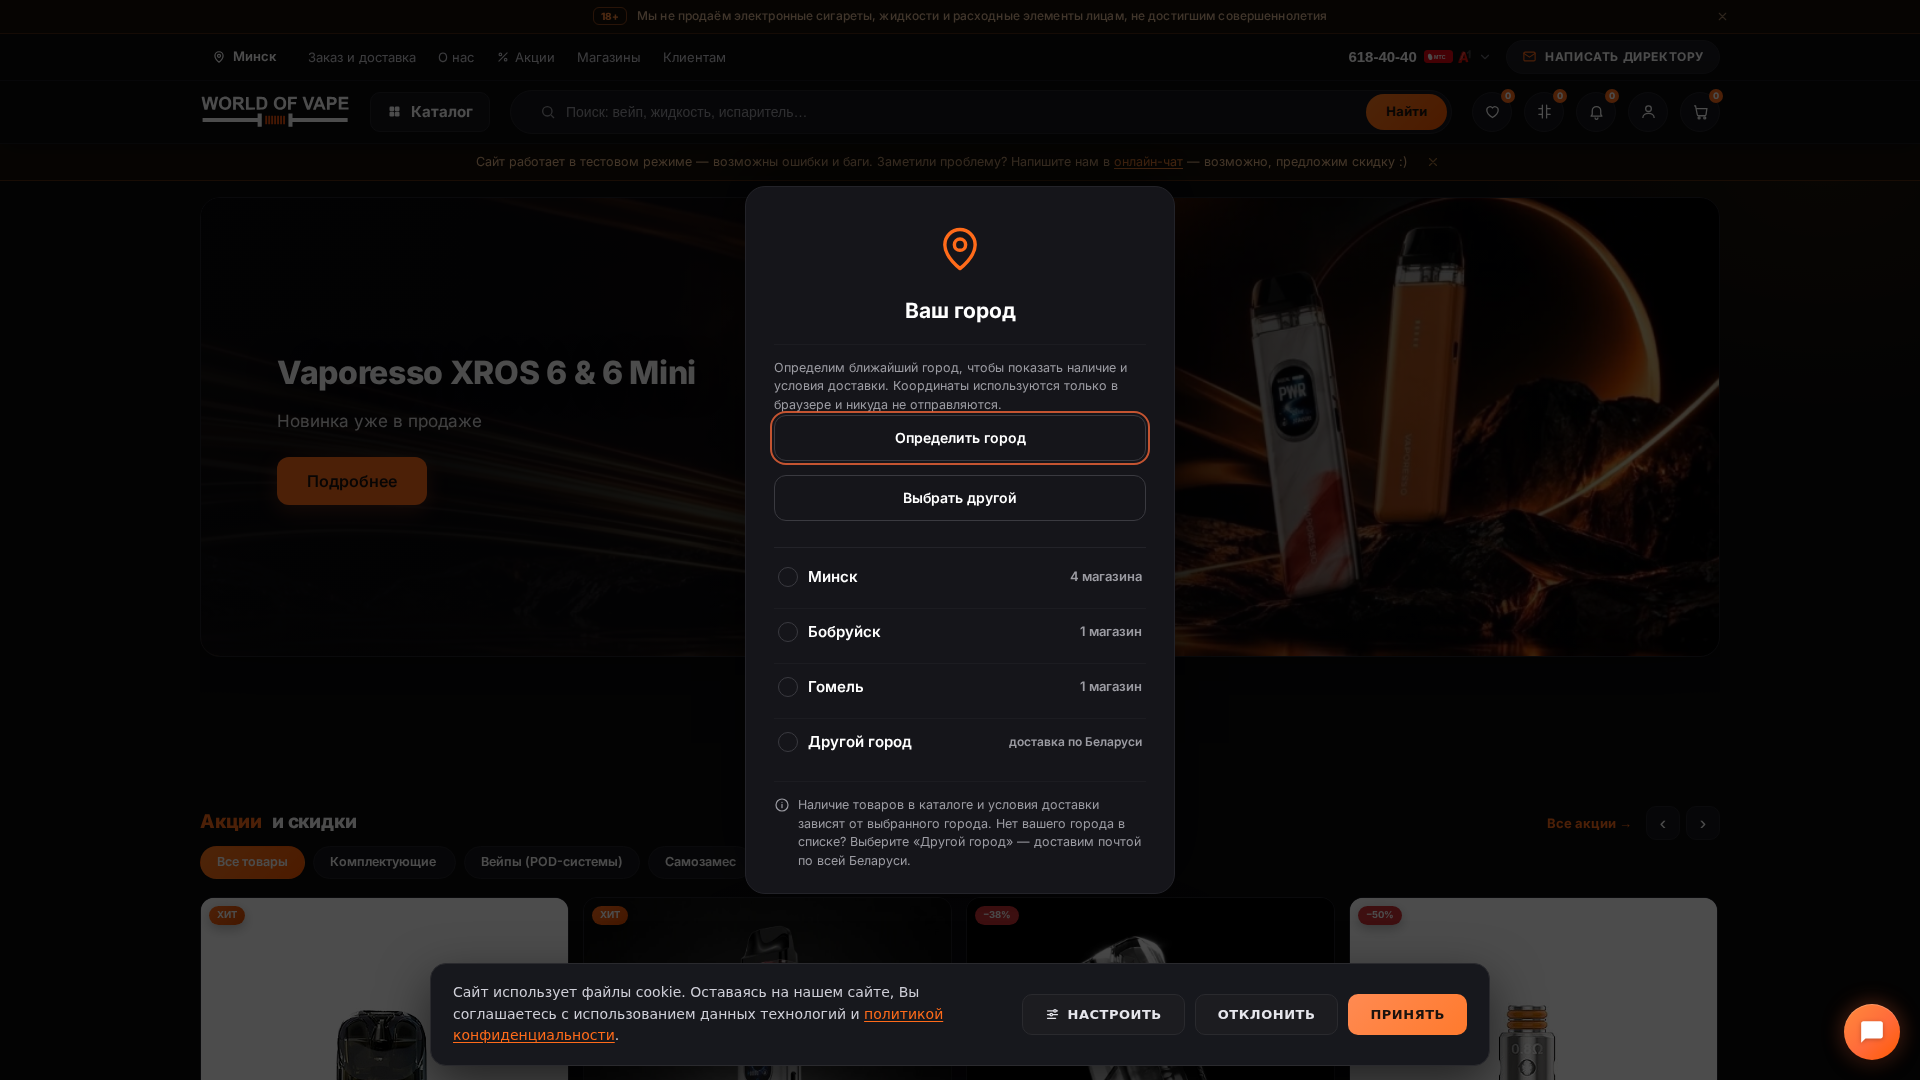Open the онлайн-чат link
This screenshot has width=1920, height=1080.
pyautogui.click(x=1148, y=162)
